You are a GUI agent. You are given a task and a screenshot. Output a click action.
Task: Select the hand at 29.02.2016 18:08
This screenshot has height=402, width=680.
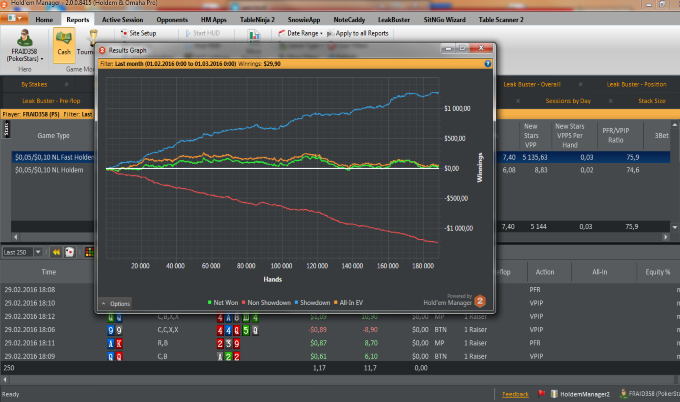30,289
